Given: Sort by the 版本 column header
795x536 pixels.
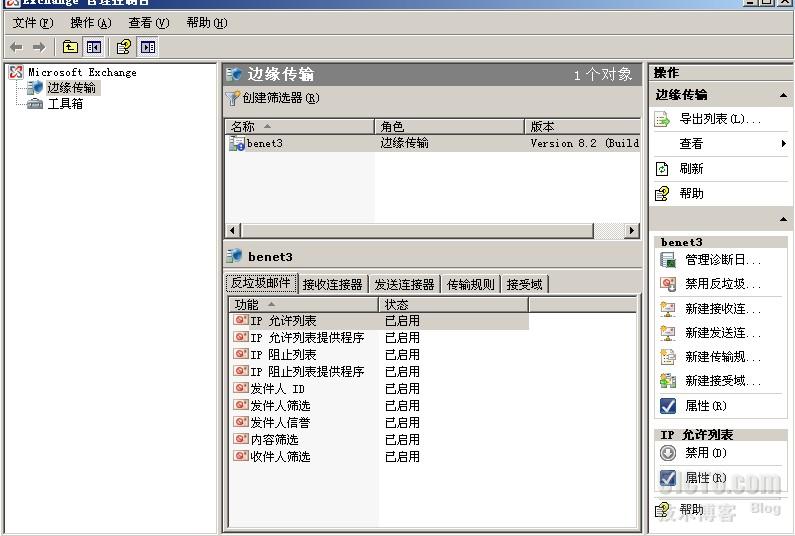Looking at the screenshot, I should pyautogui.click(x=583, y=126).
